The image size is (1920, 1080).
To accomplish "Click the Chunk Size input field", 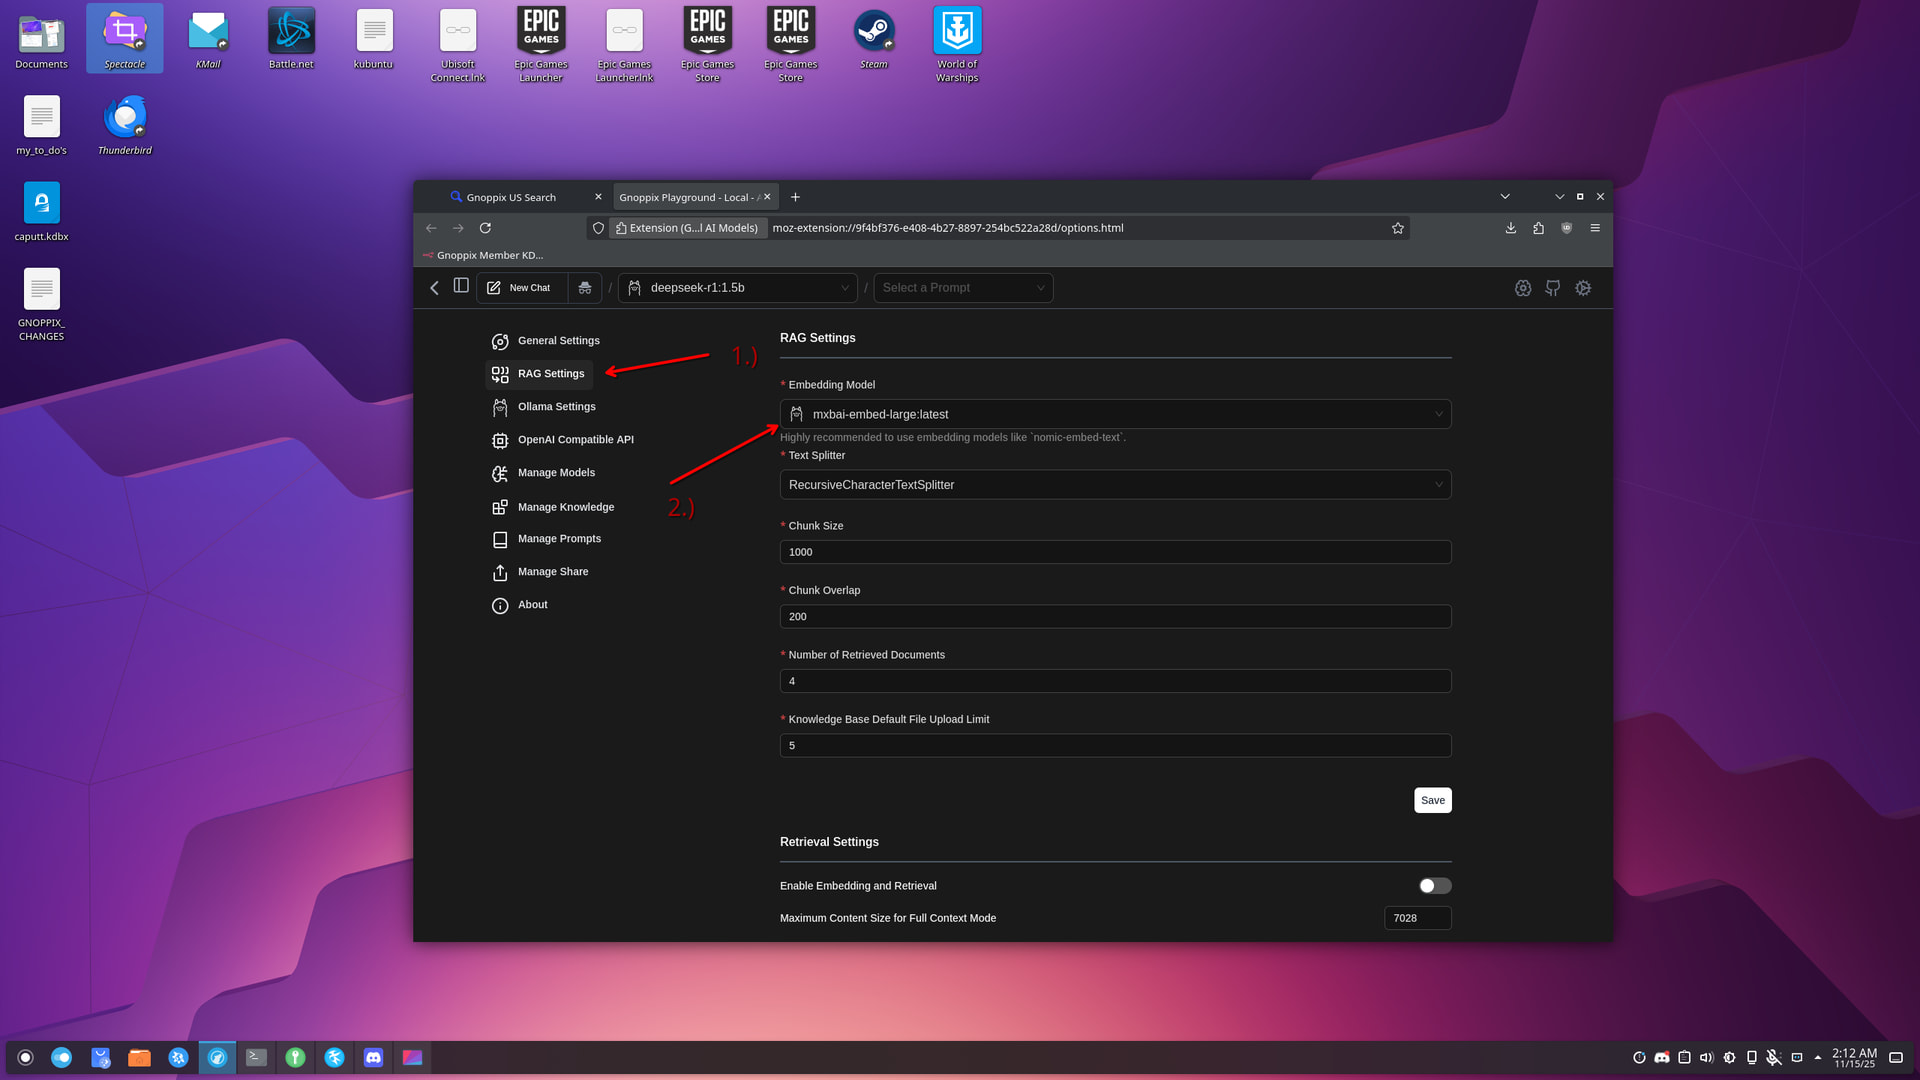I will click(1114, 552).
